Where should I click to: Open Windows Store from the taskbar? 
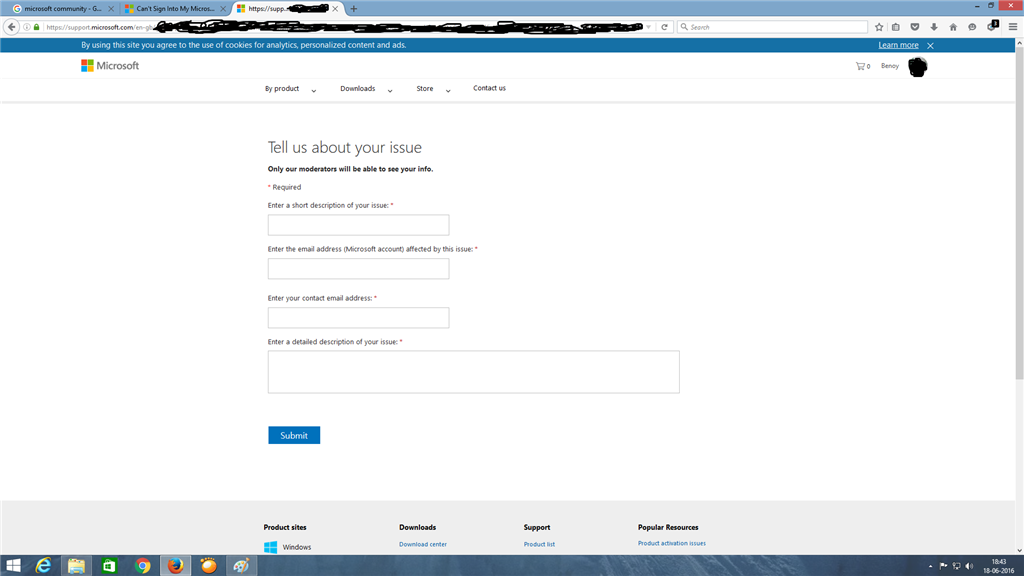(109, 566)
